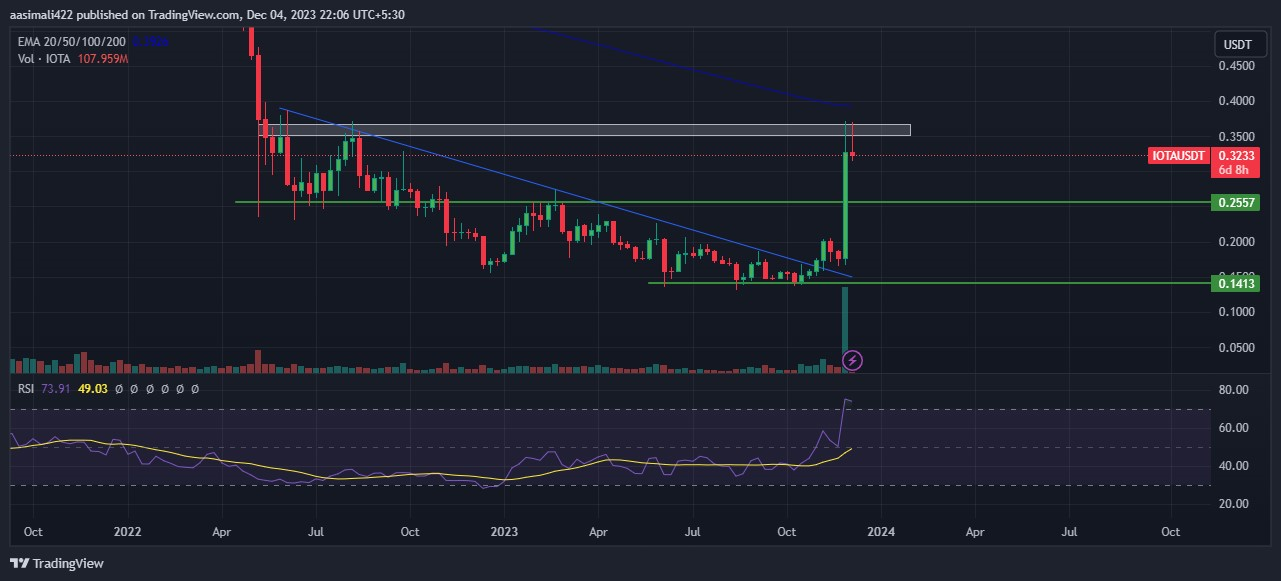Image resolution: width=1281 pixels, height=581 pixels.
Task: Click the purple RSI line peak
Action: (847, 401)
